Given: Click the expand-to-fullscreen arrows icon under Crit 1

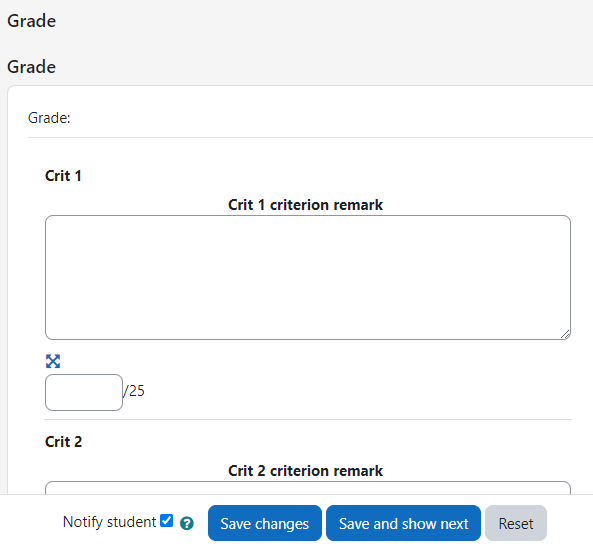Looking at the screenshot, I should click(x=53, y=361).
